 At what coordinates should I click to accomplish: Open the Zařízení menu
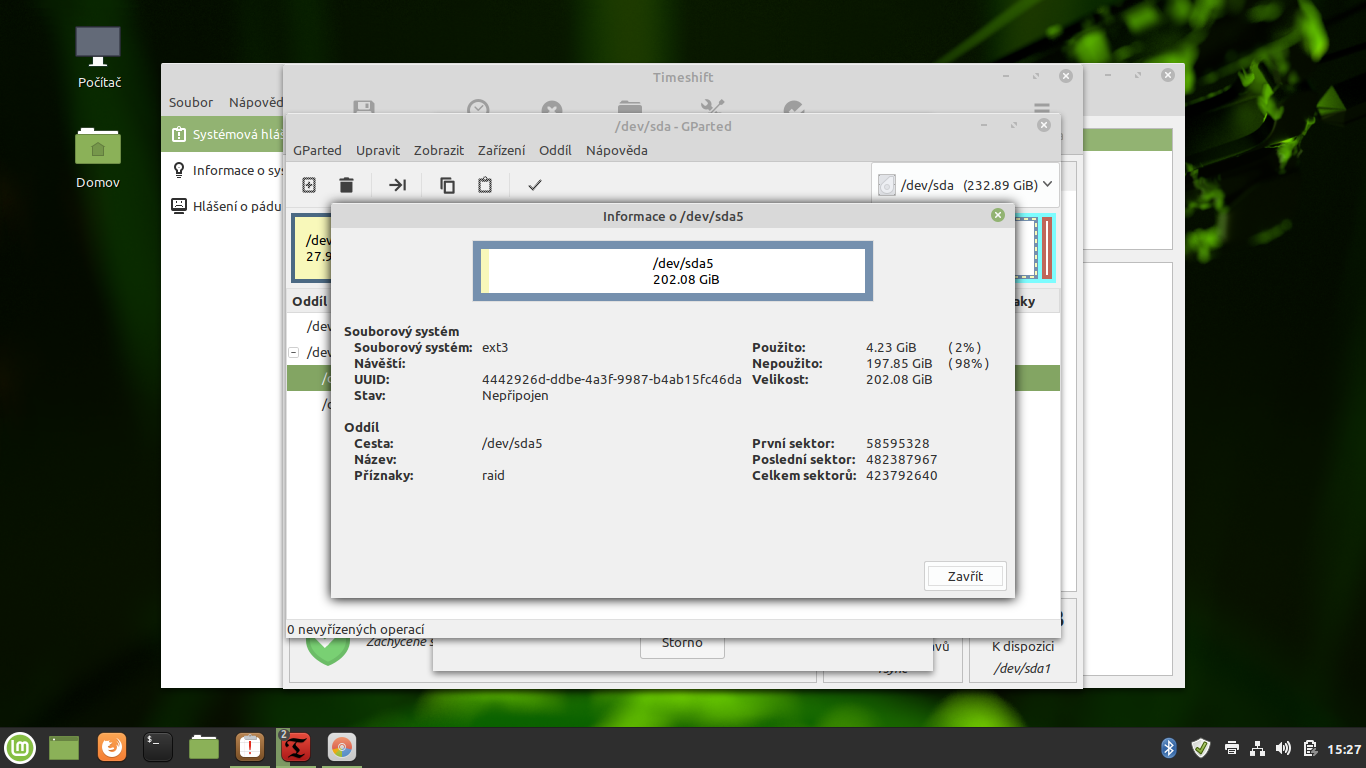(x=501, y=150)
